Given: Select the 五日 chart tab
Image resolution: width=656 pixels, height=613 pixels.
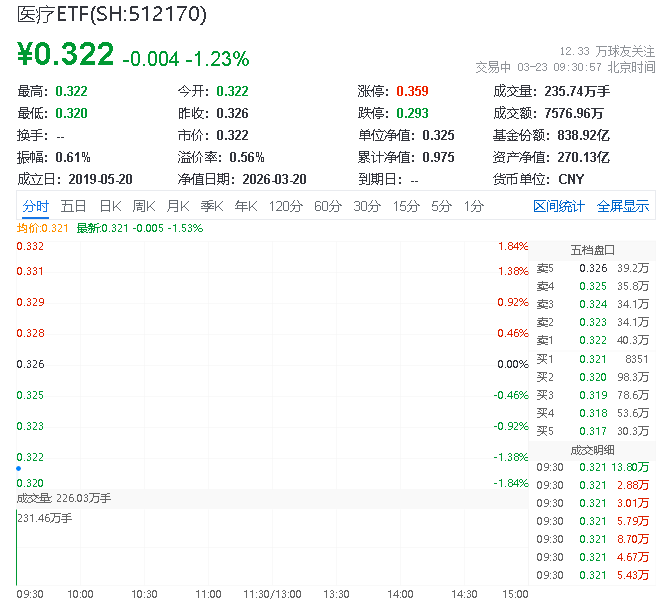Looking at the screenshot, I should pos(73,206).
